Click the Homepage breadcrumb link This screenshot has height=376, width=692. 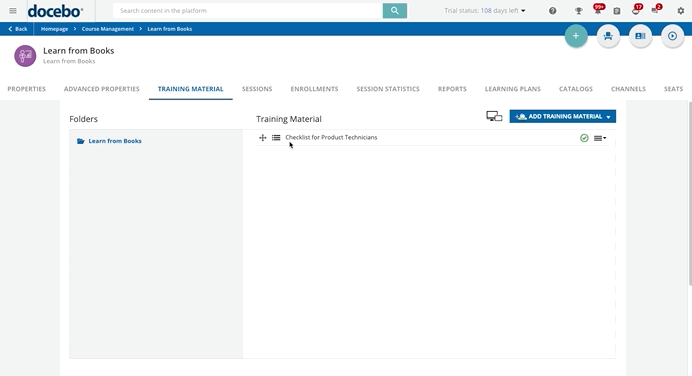click(x=54, y=29)
